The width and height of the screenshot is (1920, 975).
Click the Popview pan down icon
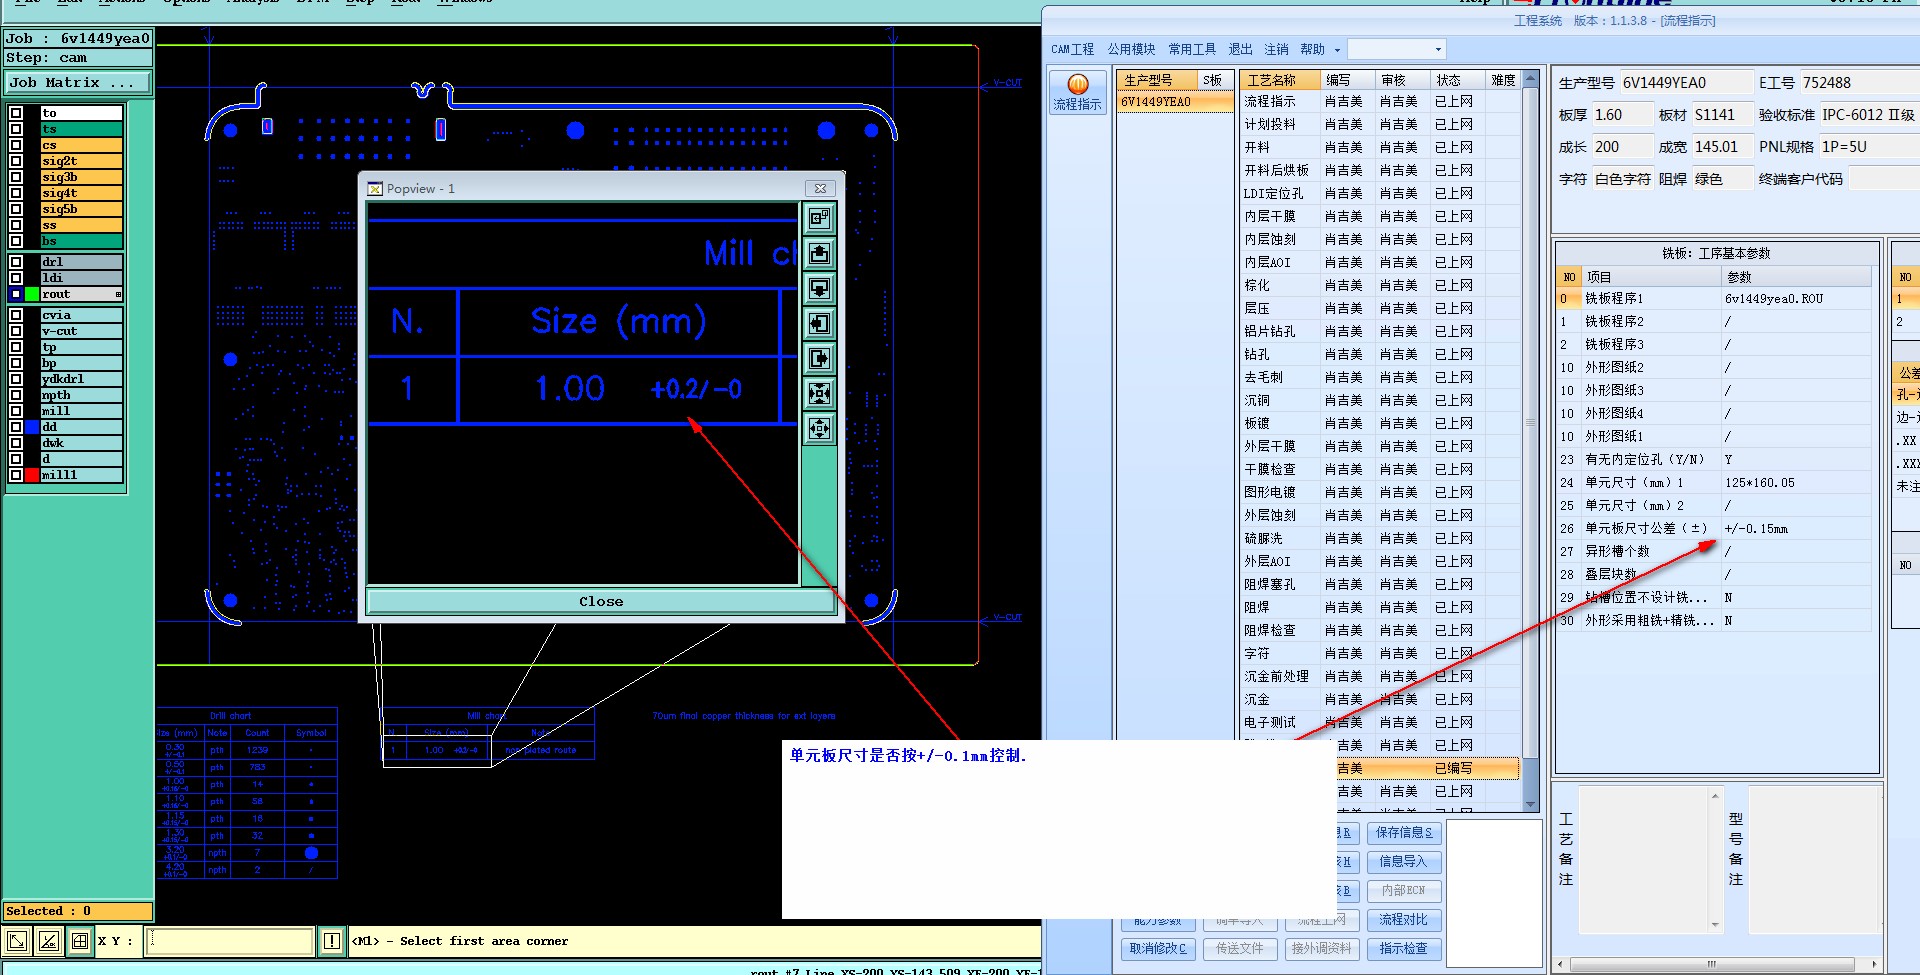click(819, 288)
